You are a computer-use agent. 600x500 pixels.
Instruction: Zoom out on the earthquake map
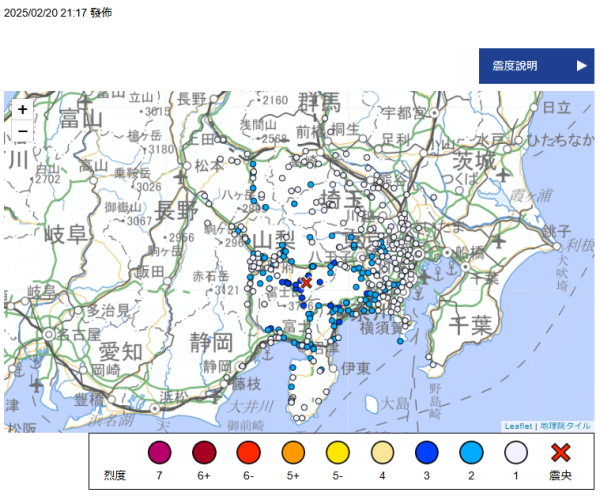22,131
